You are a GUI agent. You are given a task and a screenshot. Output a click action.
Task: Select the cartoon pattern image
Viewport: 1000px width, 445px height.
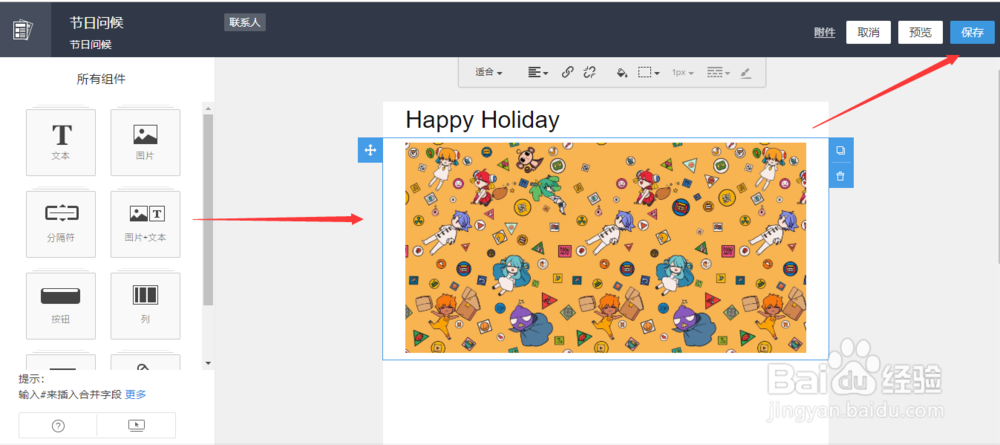[x=605, y=247]
